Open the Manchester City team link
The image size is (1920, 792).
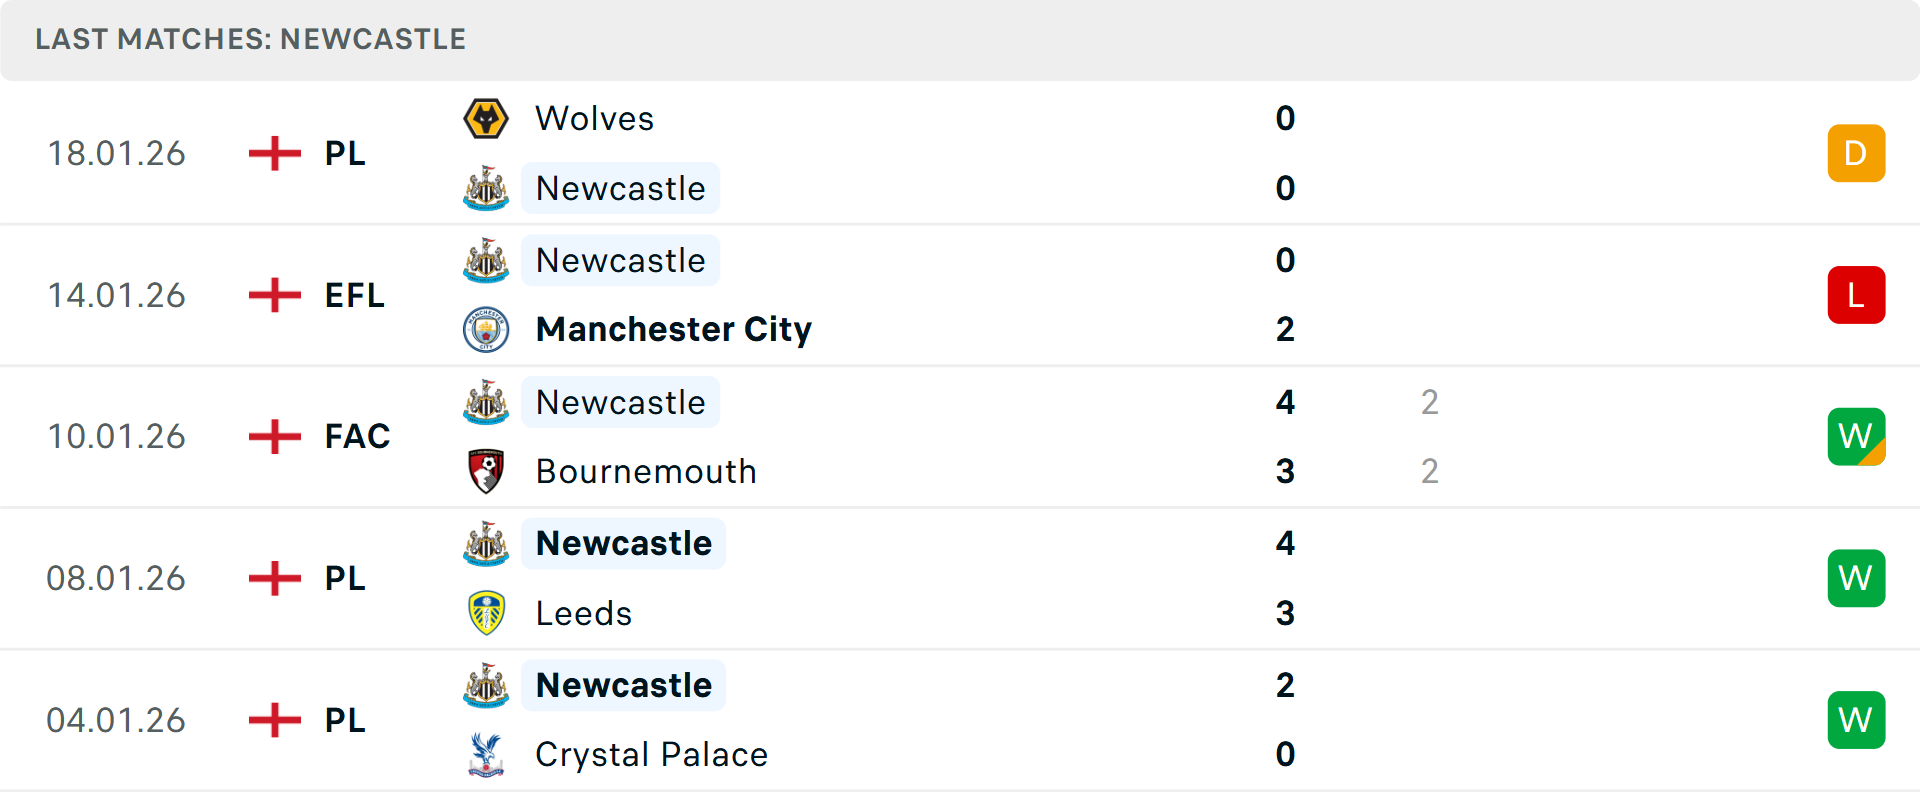click(x=673, y=329)
